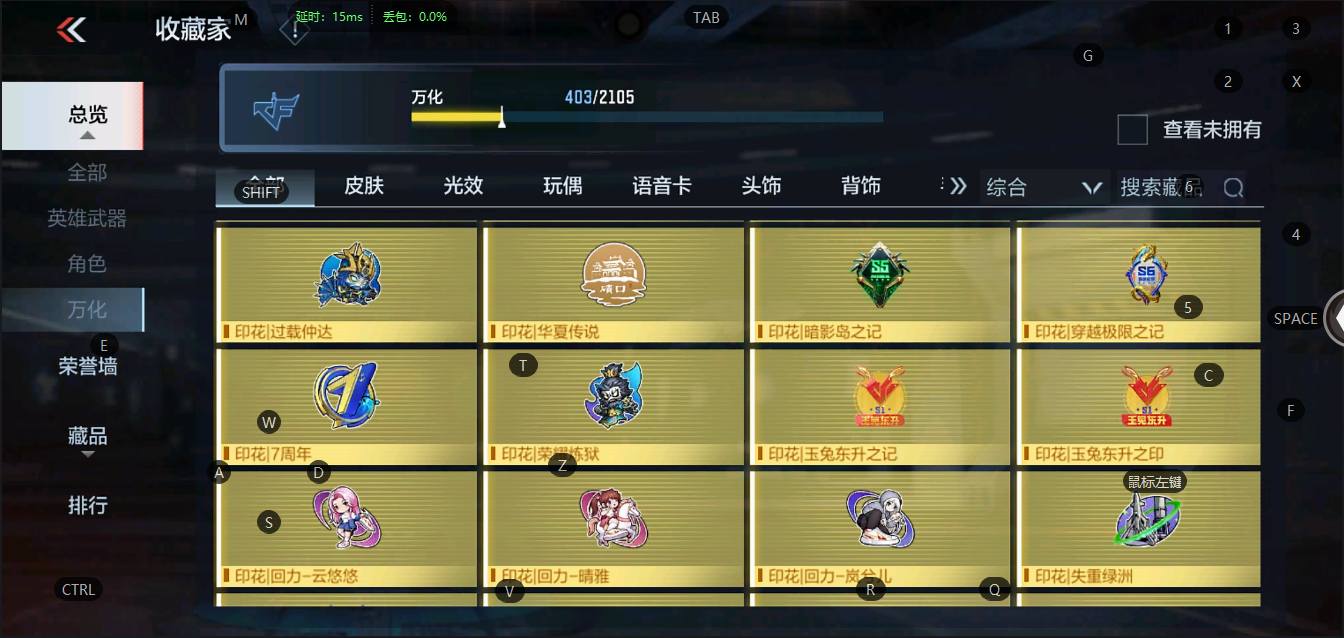Expand more category tabs with double chevron
1344x638 pixels.
click(958, 186)
